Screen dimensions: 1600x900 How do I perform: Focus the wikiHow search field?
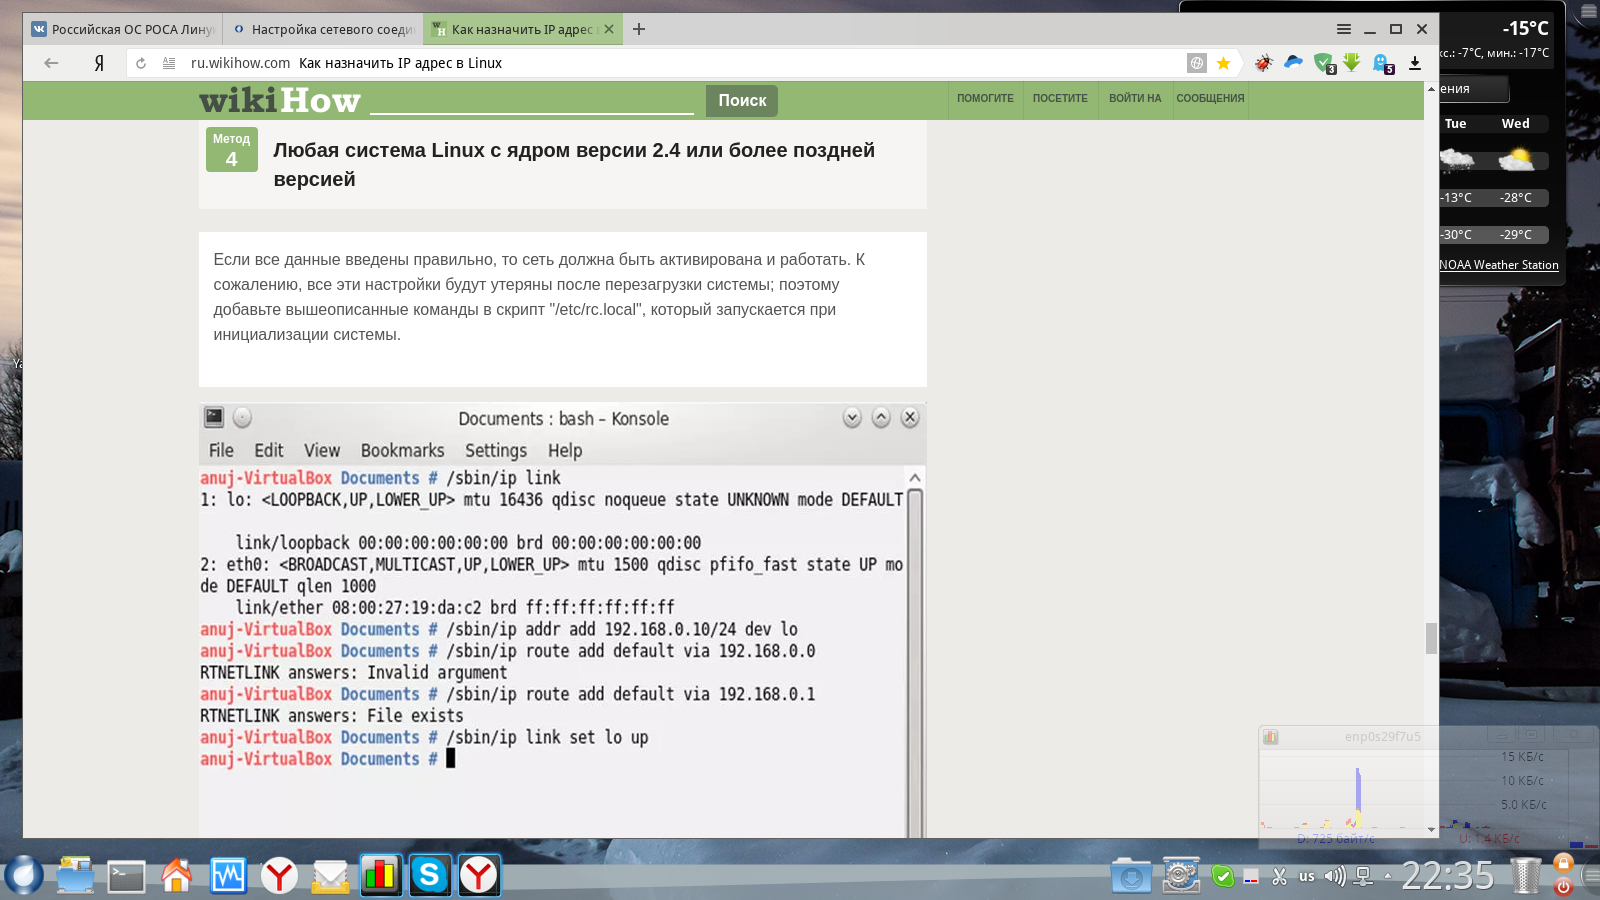click(x=532, y=100)
